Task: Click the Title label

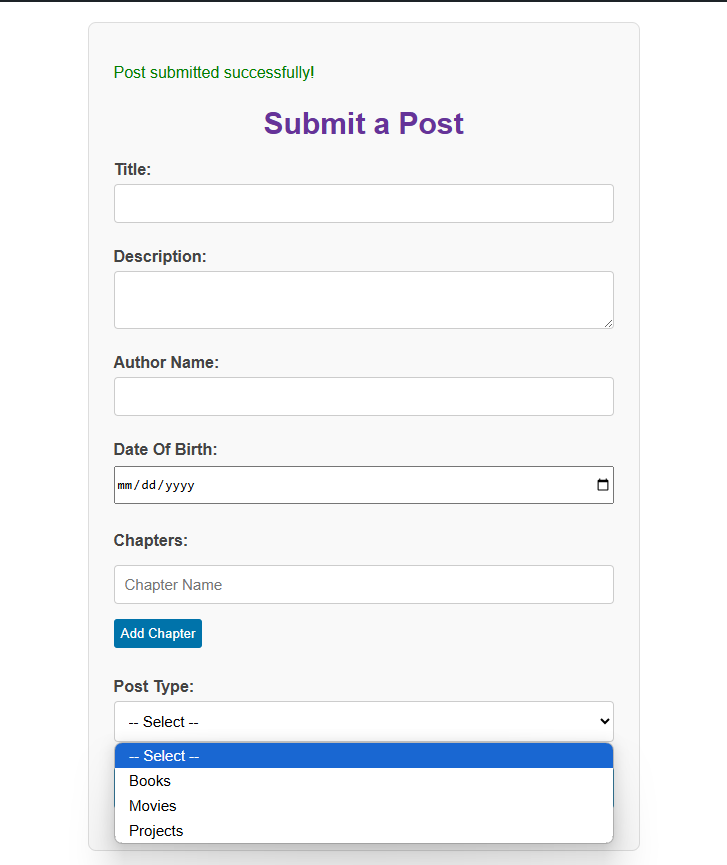Action: pos(132,169)
